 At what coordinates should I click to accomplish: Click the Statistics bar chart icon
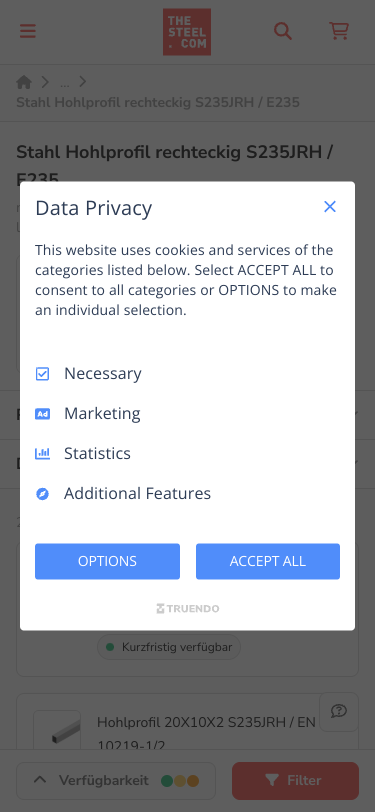point(42,454)
